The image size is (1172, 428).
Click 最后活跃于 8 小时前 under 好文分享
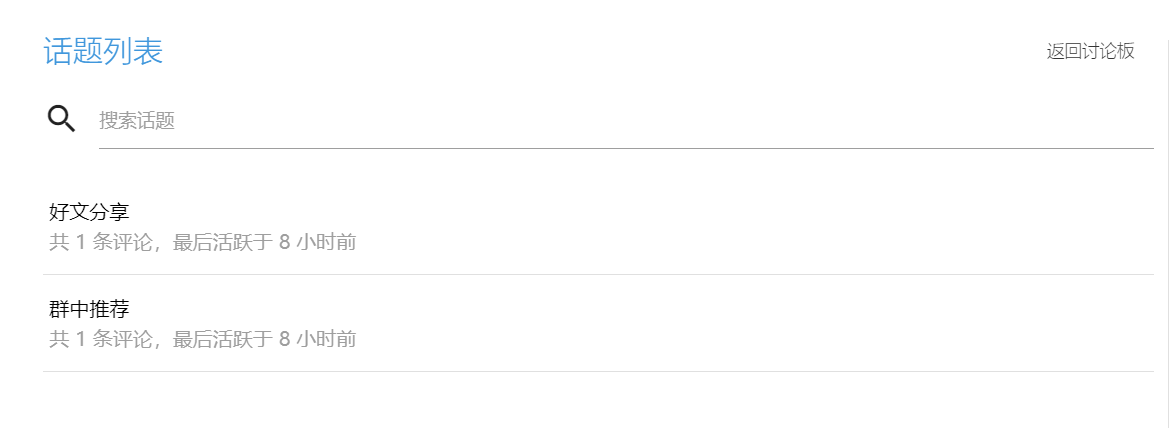coord(265,242)
